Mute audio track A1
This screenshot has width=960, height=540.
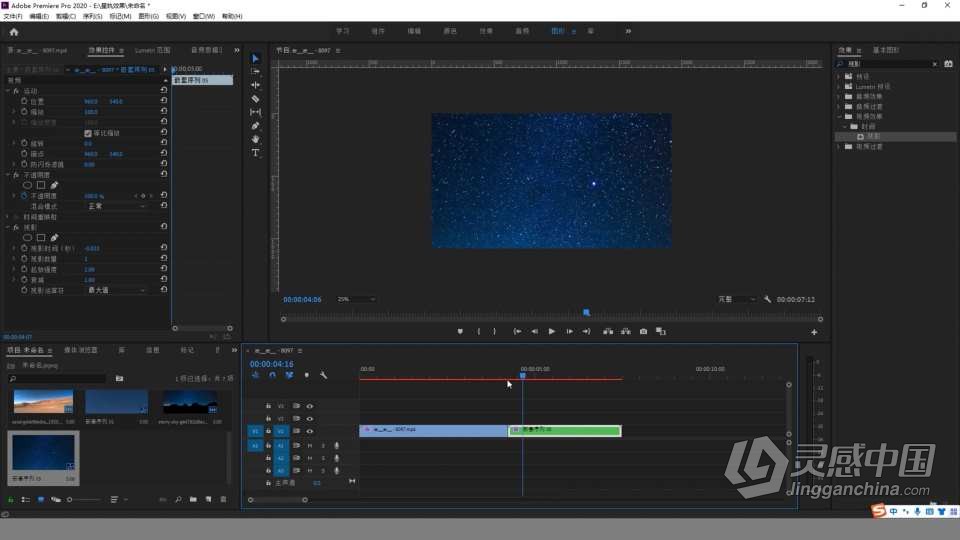310,446
